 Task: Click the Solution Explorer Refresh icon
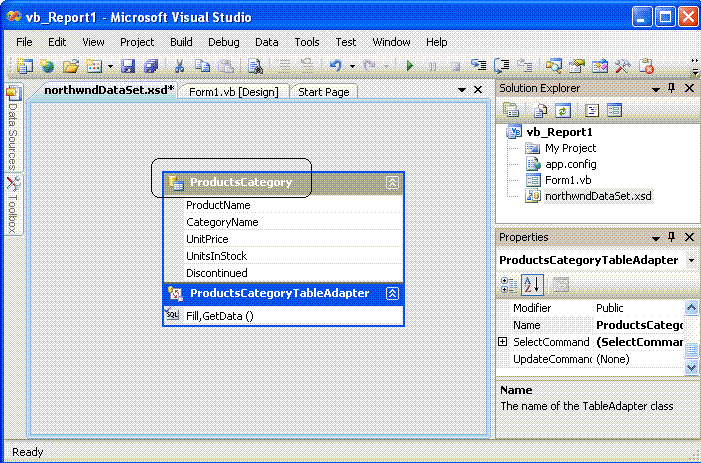point(563,110)
